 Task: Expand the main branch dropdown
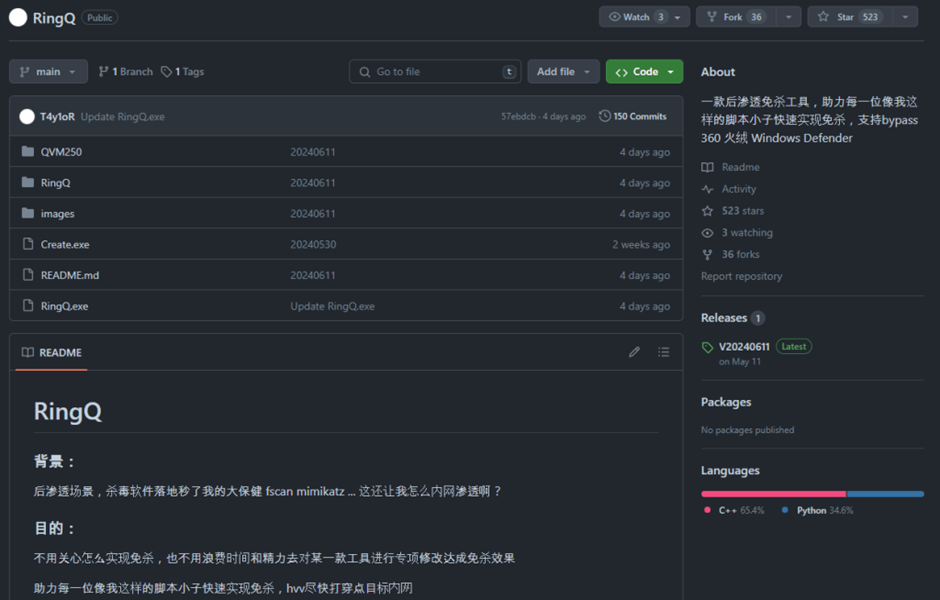[x=48, y=71]
